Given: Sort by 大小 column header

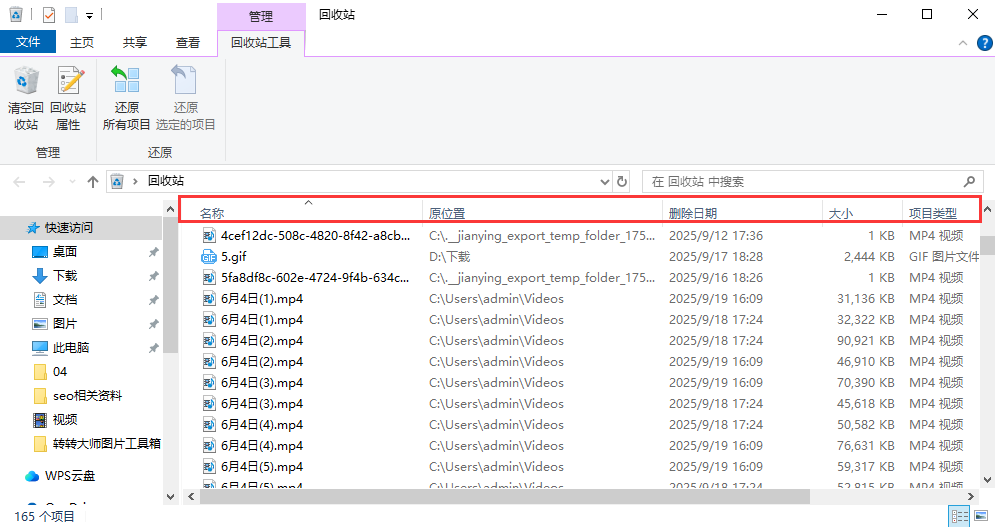Looking at the screenshot, I should [840, 213].
